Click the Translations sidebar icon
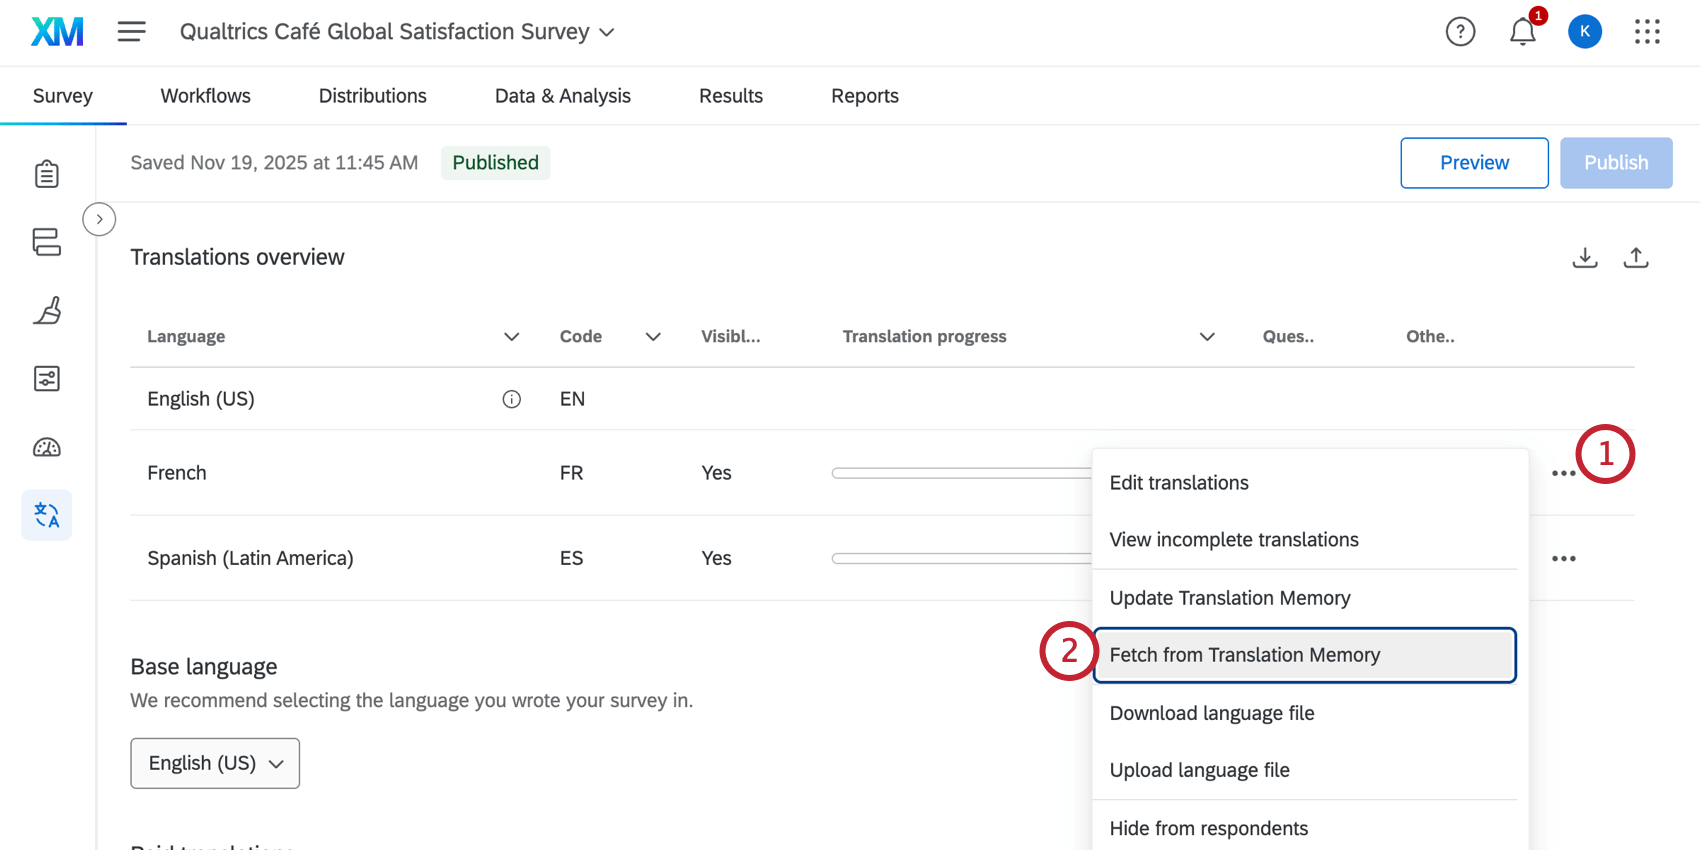 [47, 515]
